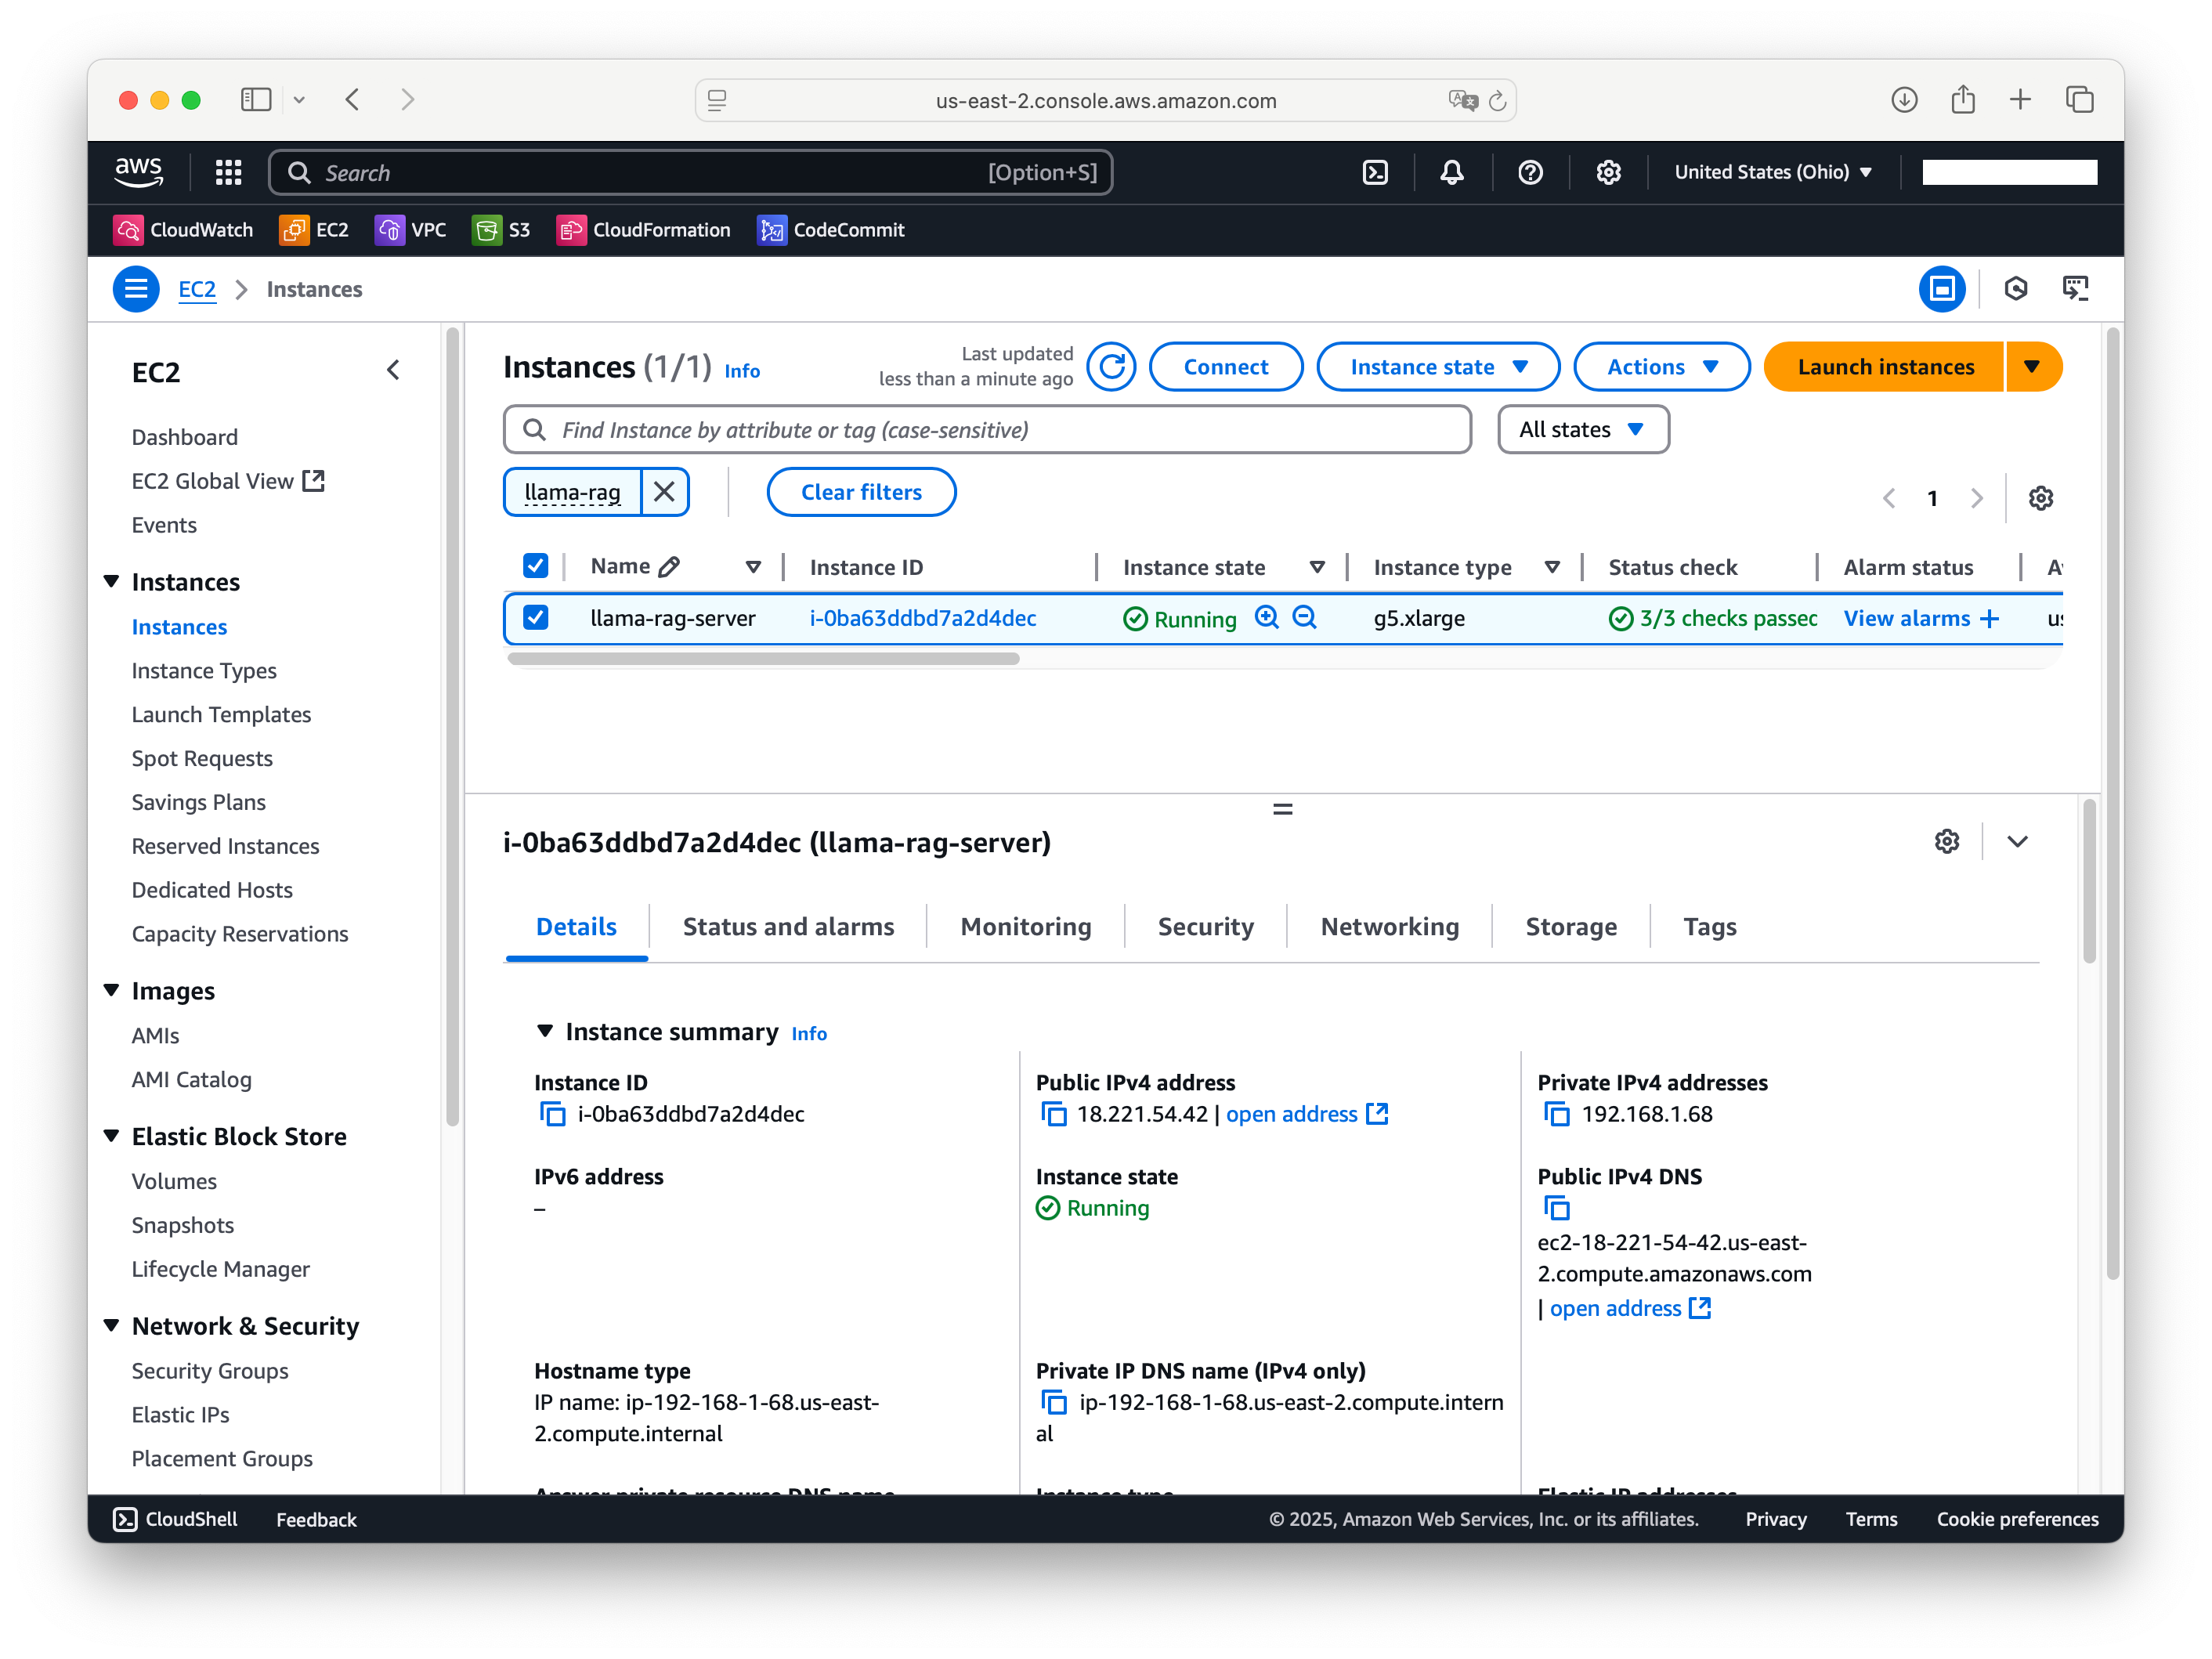Focus the Find Instance by attribute search field
This screenshot has width=2212, height=1659.
tap(987, 430)
